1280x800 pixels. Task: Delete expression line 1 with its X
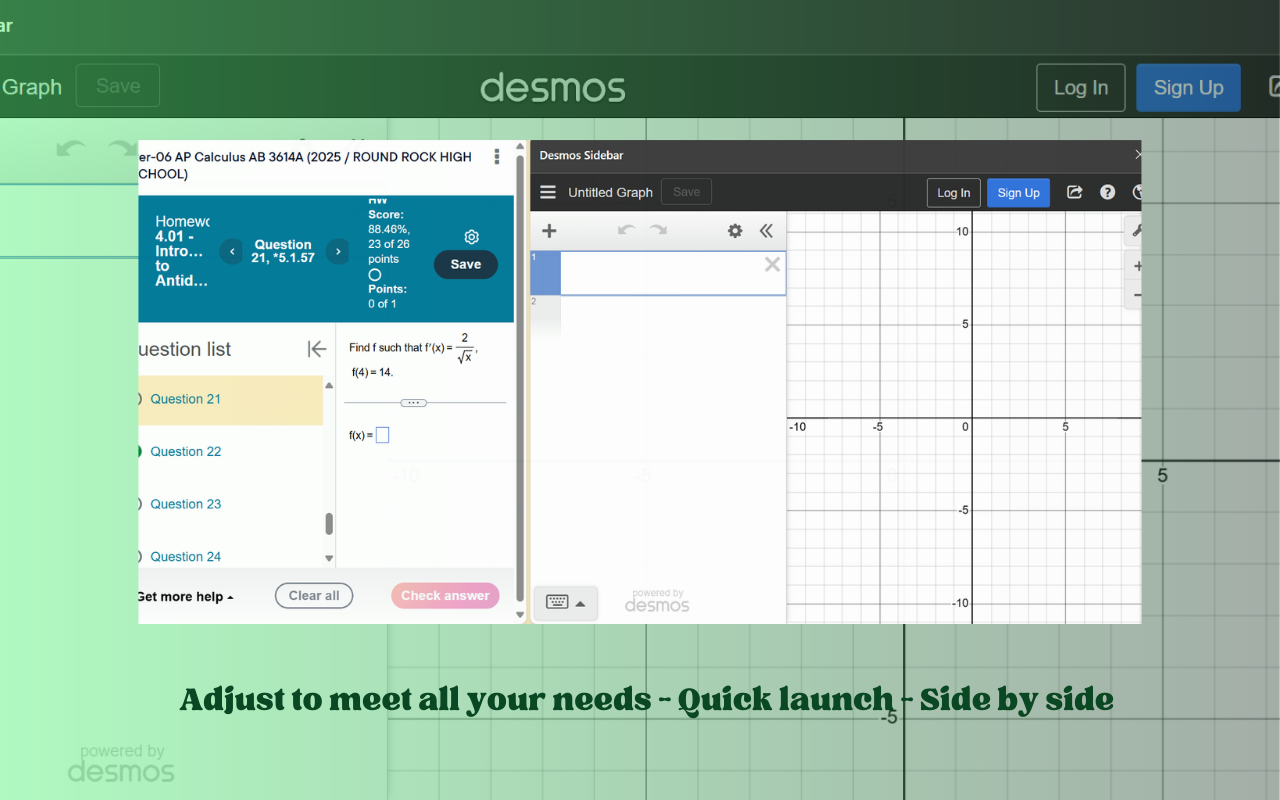coord(772,264)
